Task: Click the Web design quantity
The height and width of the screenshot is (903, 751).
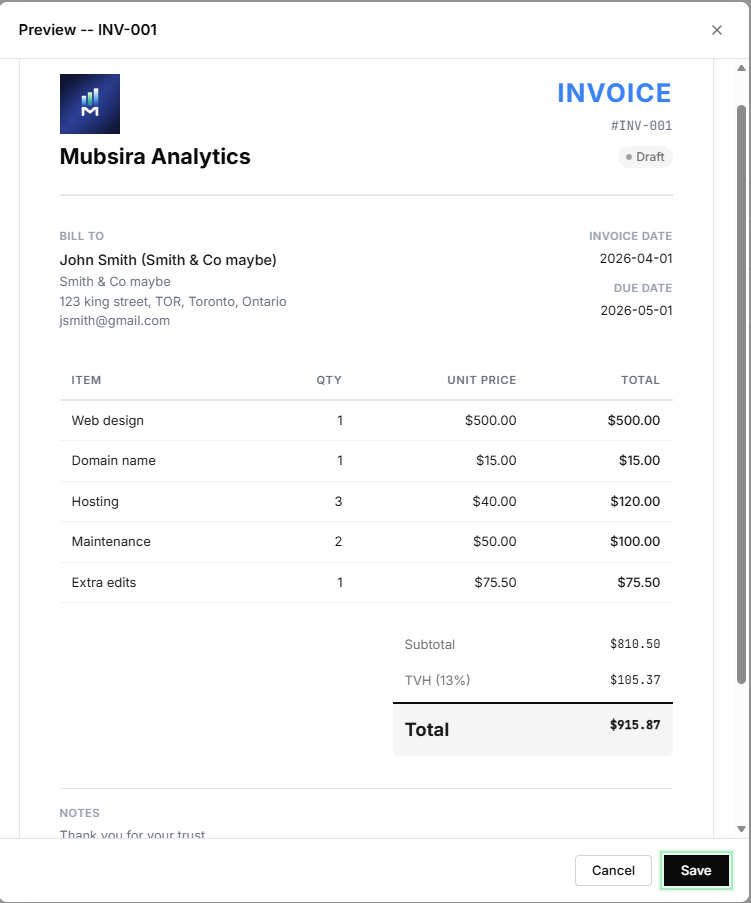Action: click(x=340, y=420)
